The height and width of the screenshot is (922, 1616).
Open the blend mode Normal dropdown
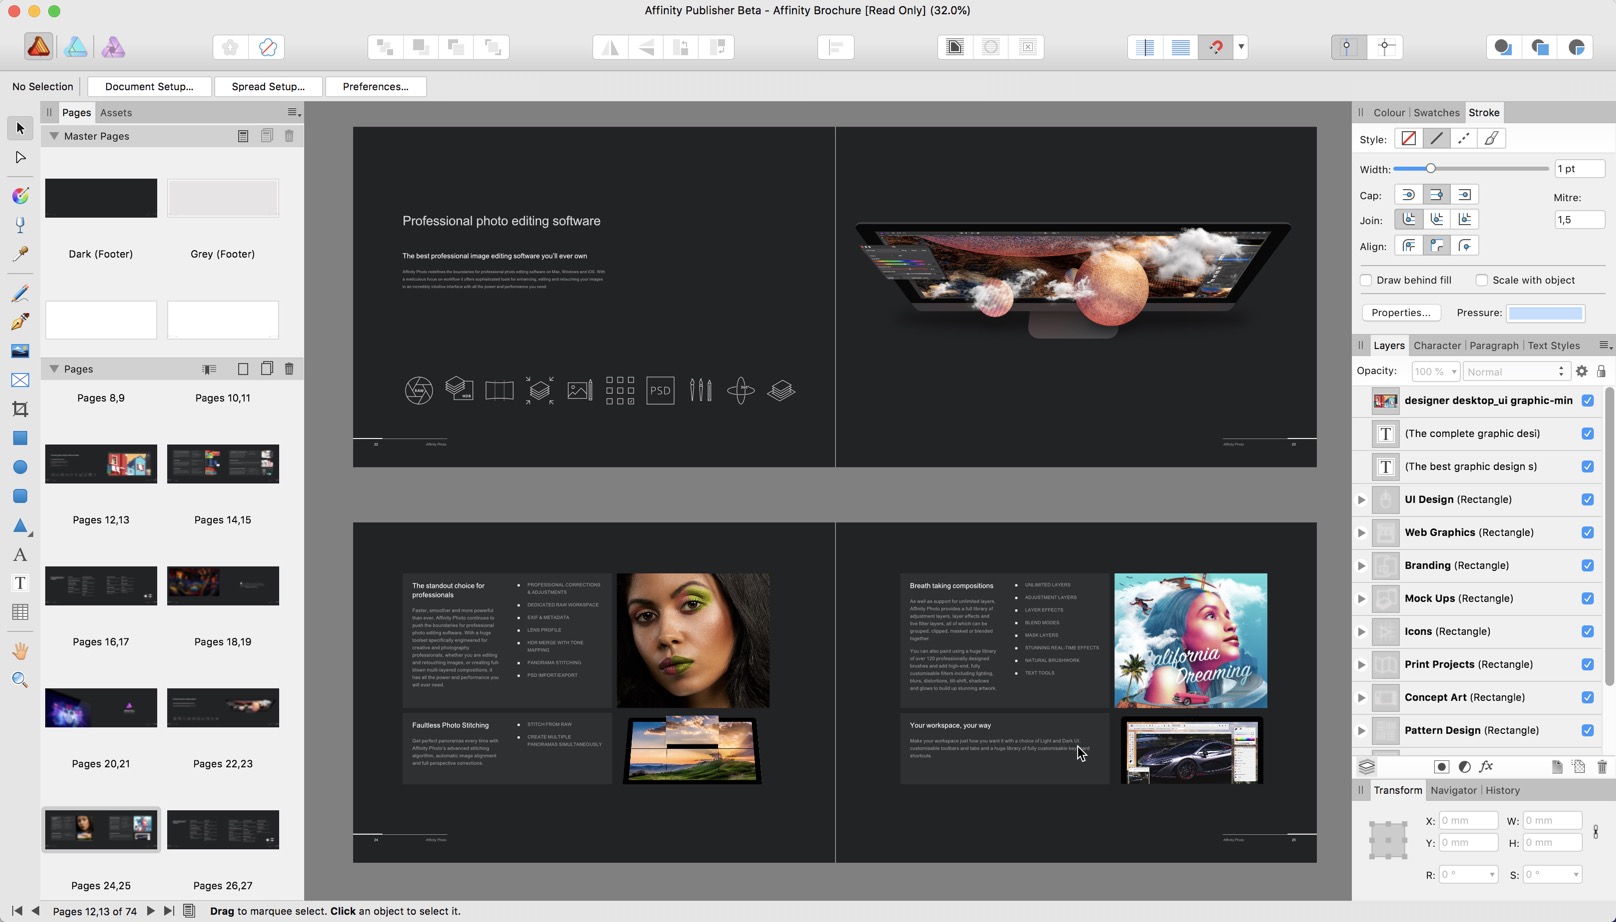(1515, 371)
